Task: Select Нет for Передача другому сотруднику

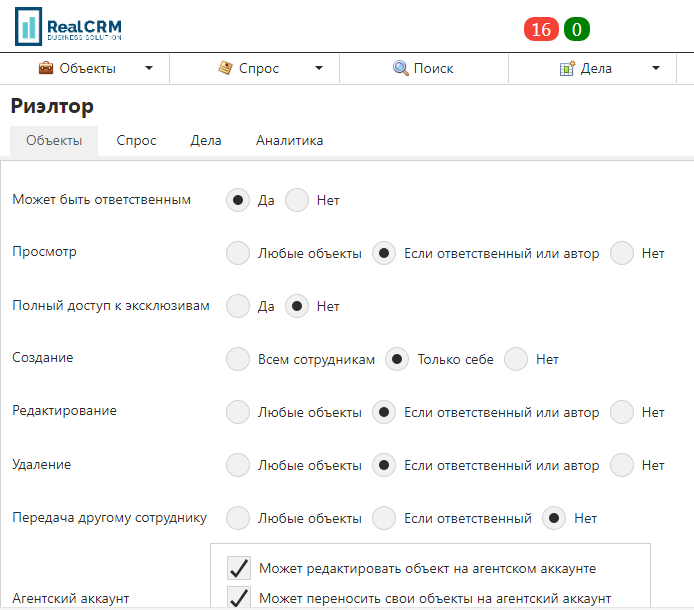Action: (554, 518)
